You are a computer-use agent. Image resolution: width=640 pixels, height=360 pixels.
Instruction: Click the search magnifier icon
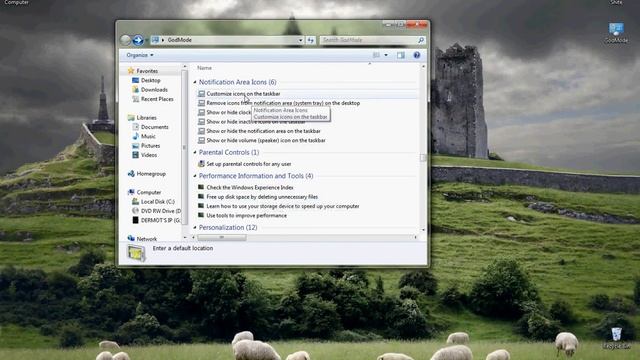click(421, 40)
